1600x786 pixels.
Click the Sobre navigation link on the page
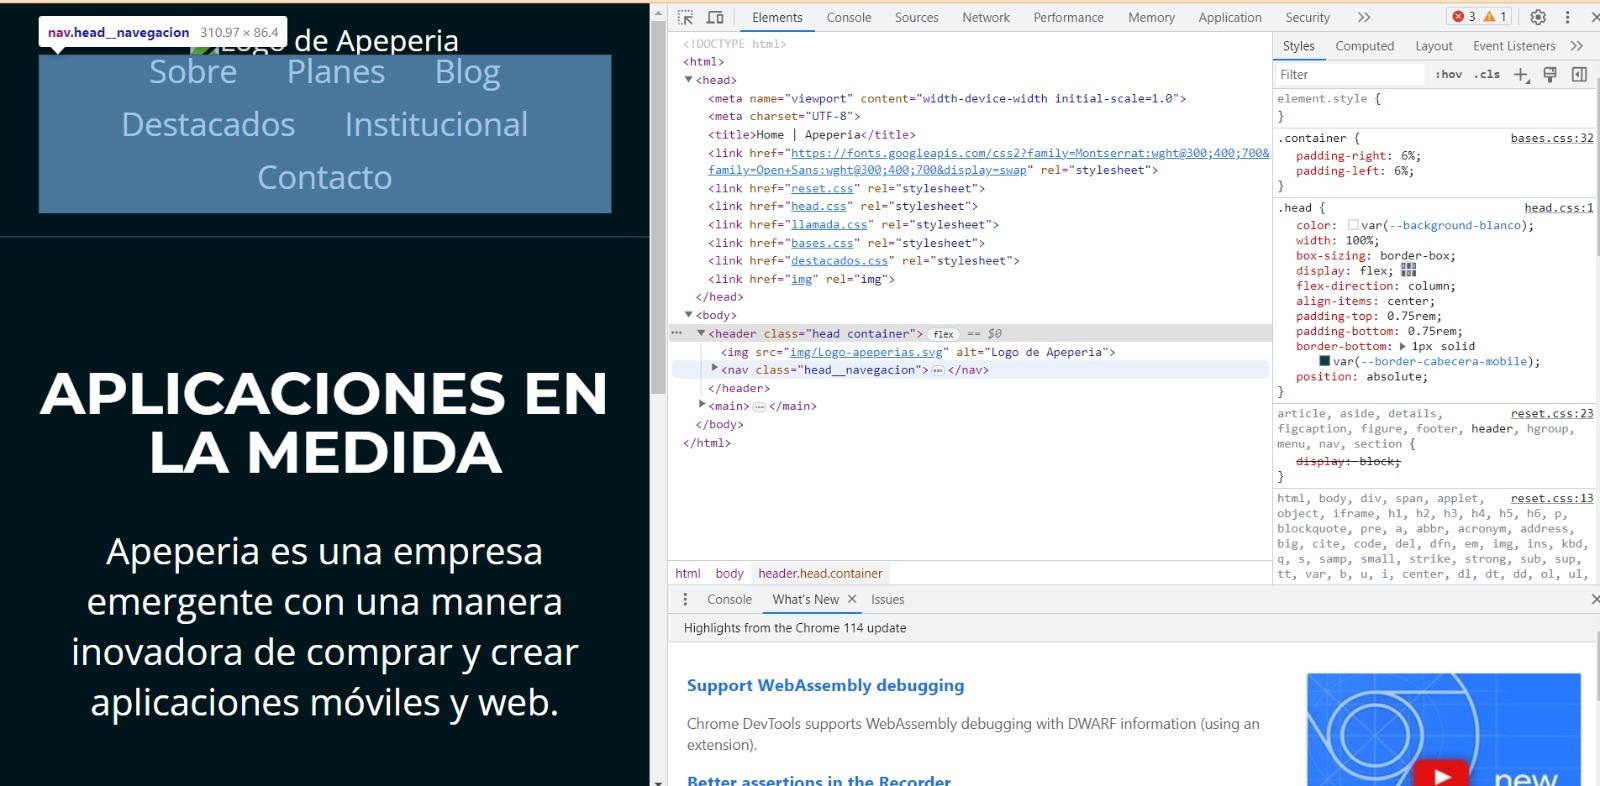click(x=193, y=72)
